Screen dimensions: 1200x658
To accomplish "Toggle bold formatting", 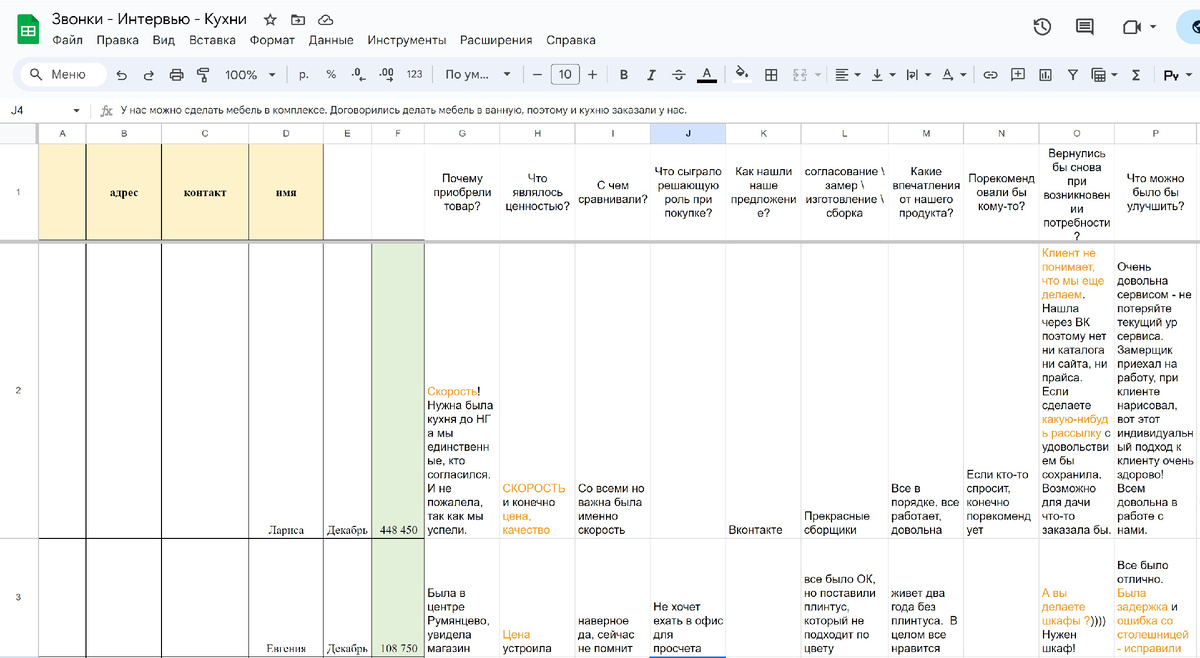I will coord(624,75).
